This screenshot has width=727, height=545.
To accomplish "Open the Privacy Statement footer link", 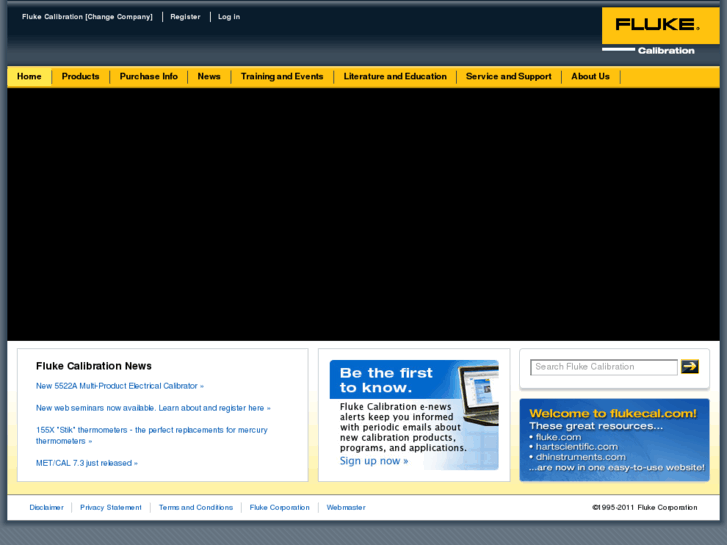I will [x=111, y=507].
